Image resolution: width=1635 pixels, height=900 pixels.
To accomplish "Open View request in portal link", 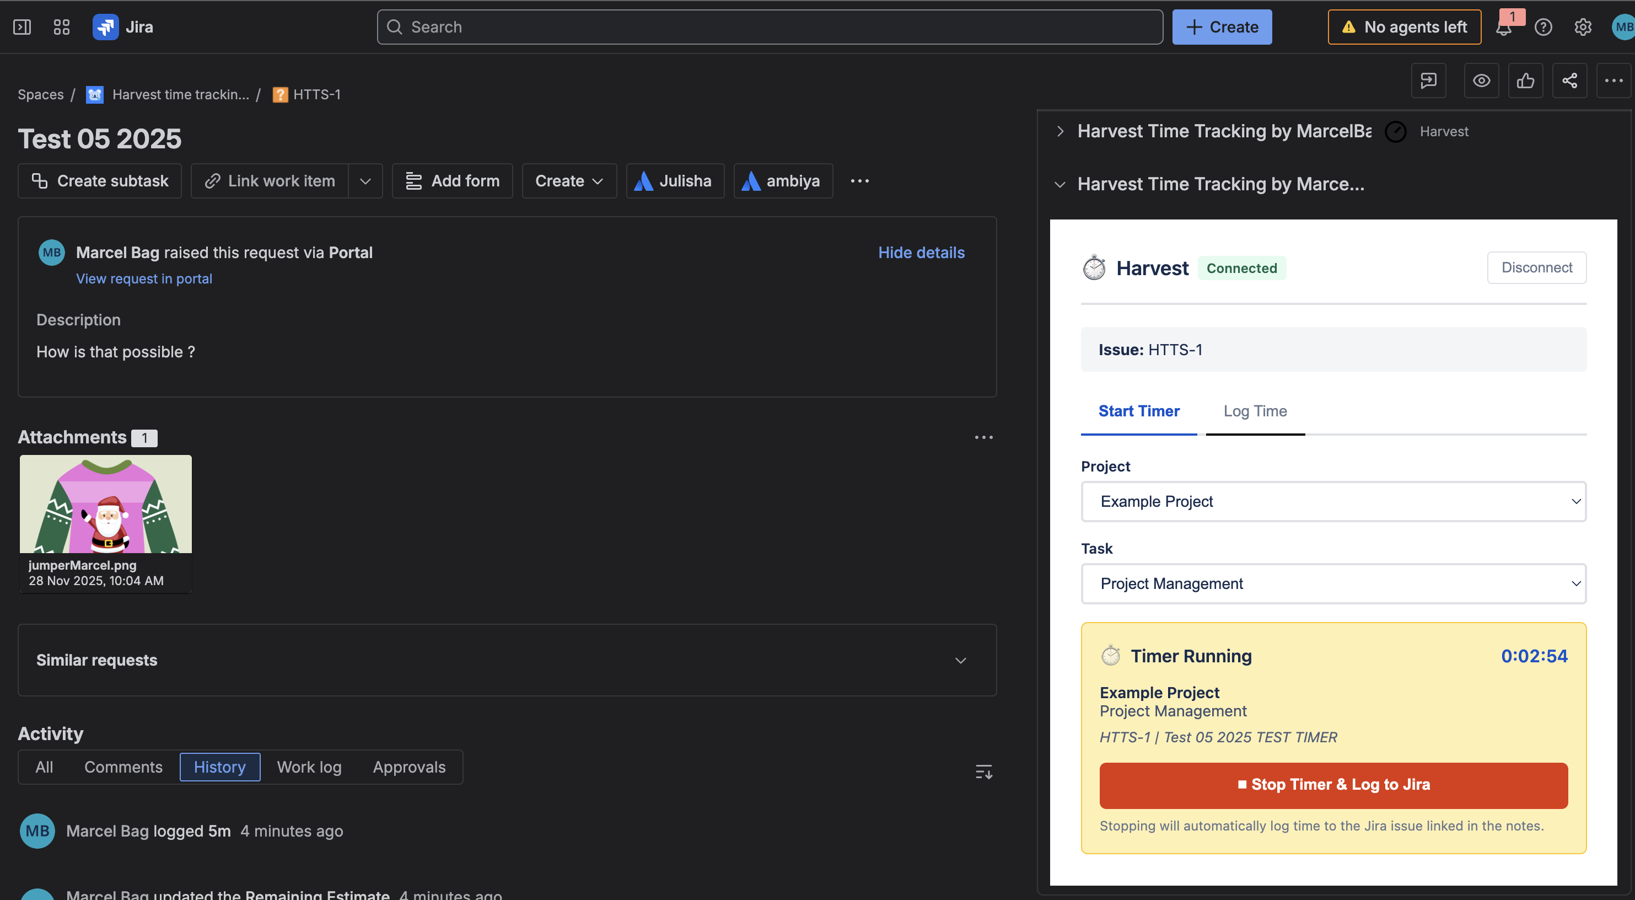I will pos(144,279).
